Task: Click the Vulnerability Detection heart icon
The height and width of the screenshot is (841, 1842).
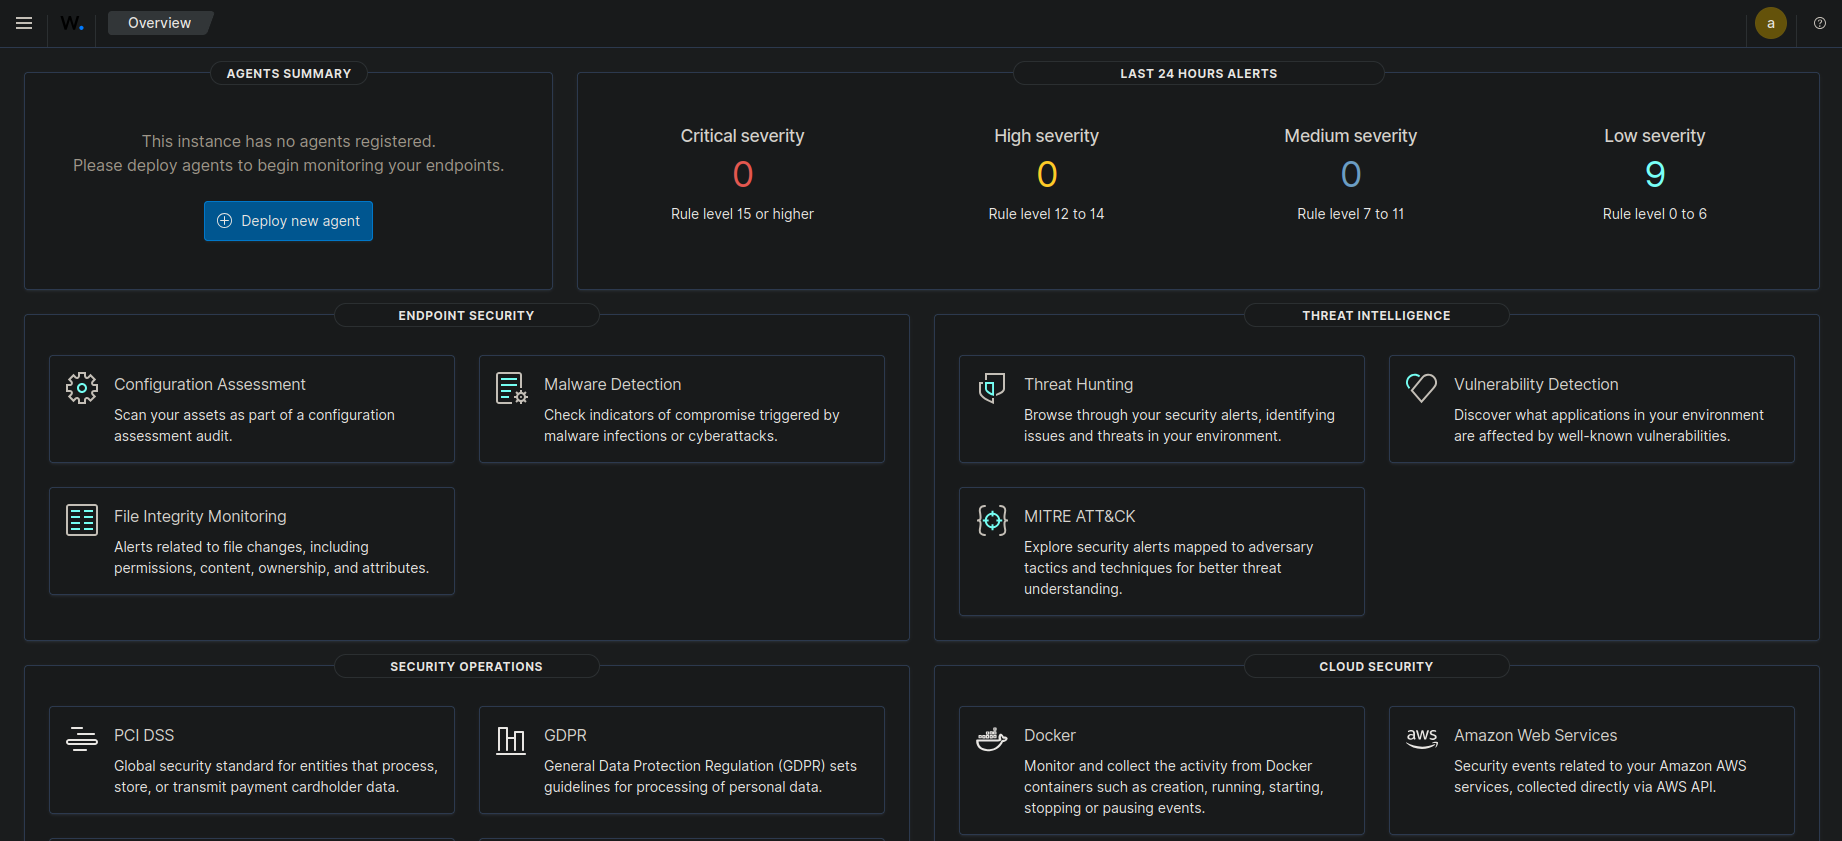Action: 1421,388
